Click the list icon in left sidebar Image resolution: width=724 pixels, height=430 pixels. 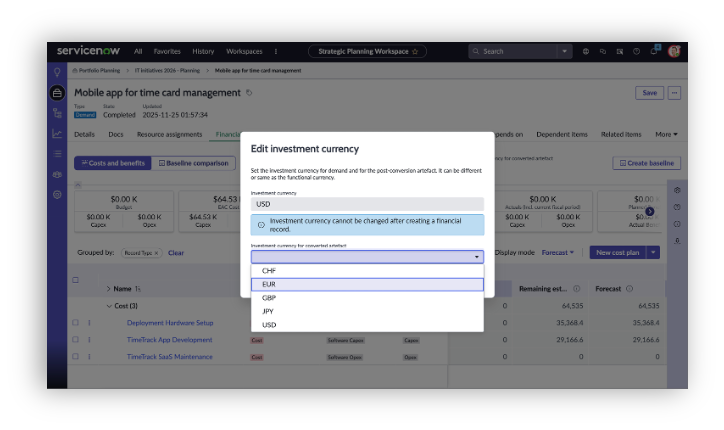(x=57, y=154)
